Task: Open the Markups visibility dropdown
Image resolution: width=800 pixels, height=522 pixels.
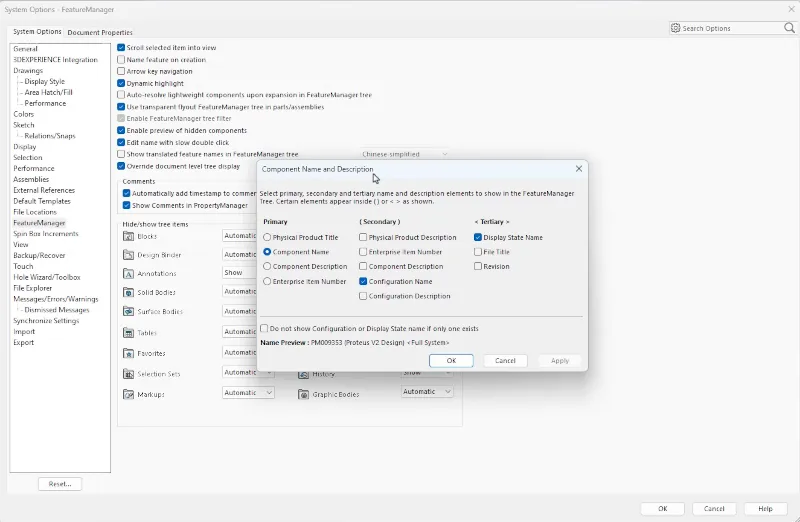Action: click(247, 393)
